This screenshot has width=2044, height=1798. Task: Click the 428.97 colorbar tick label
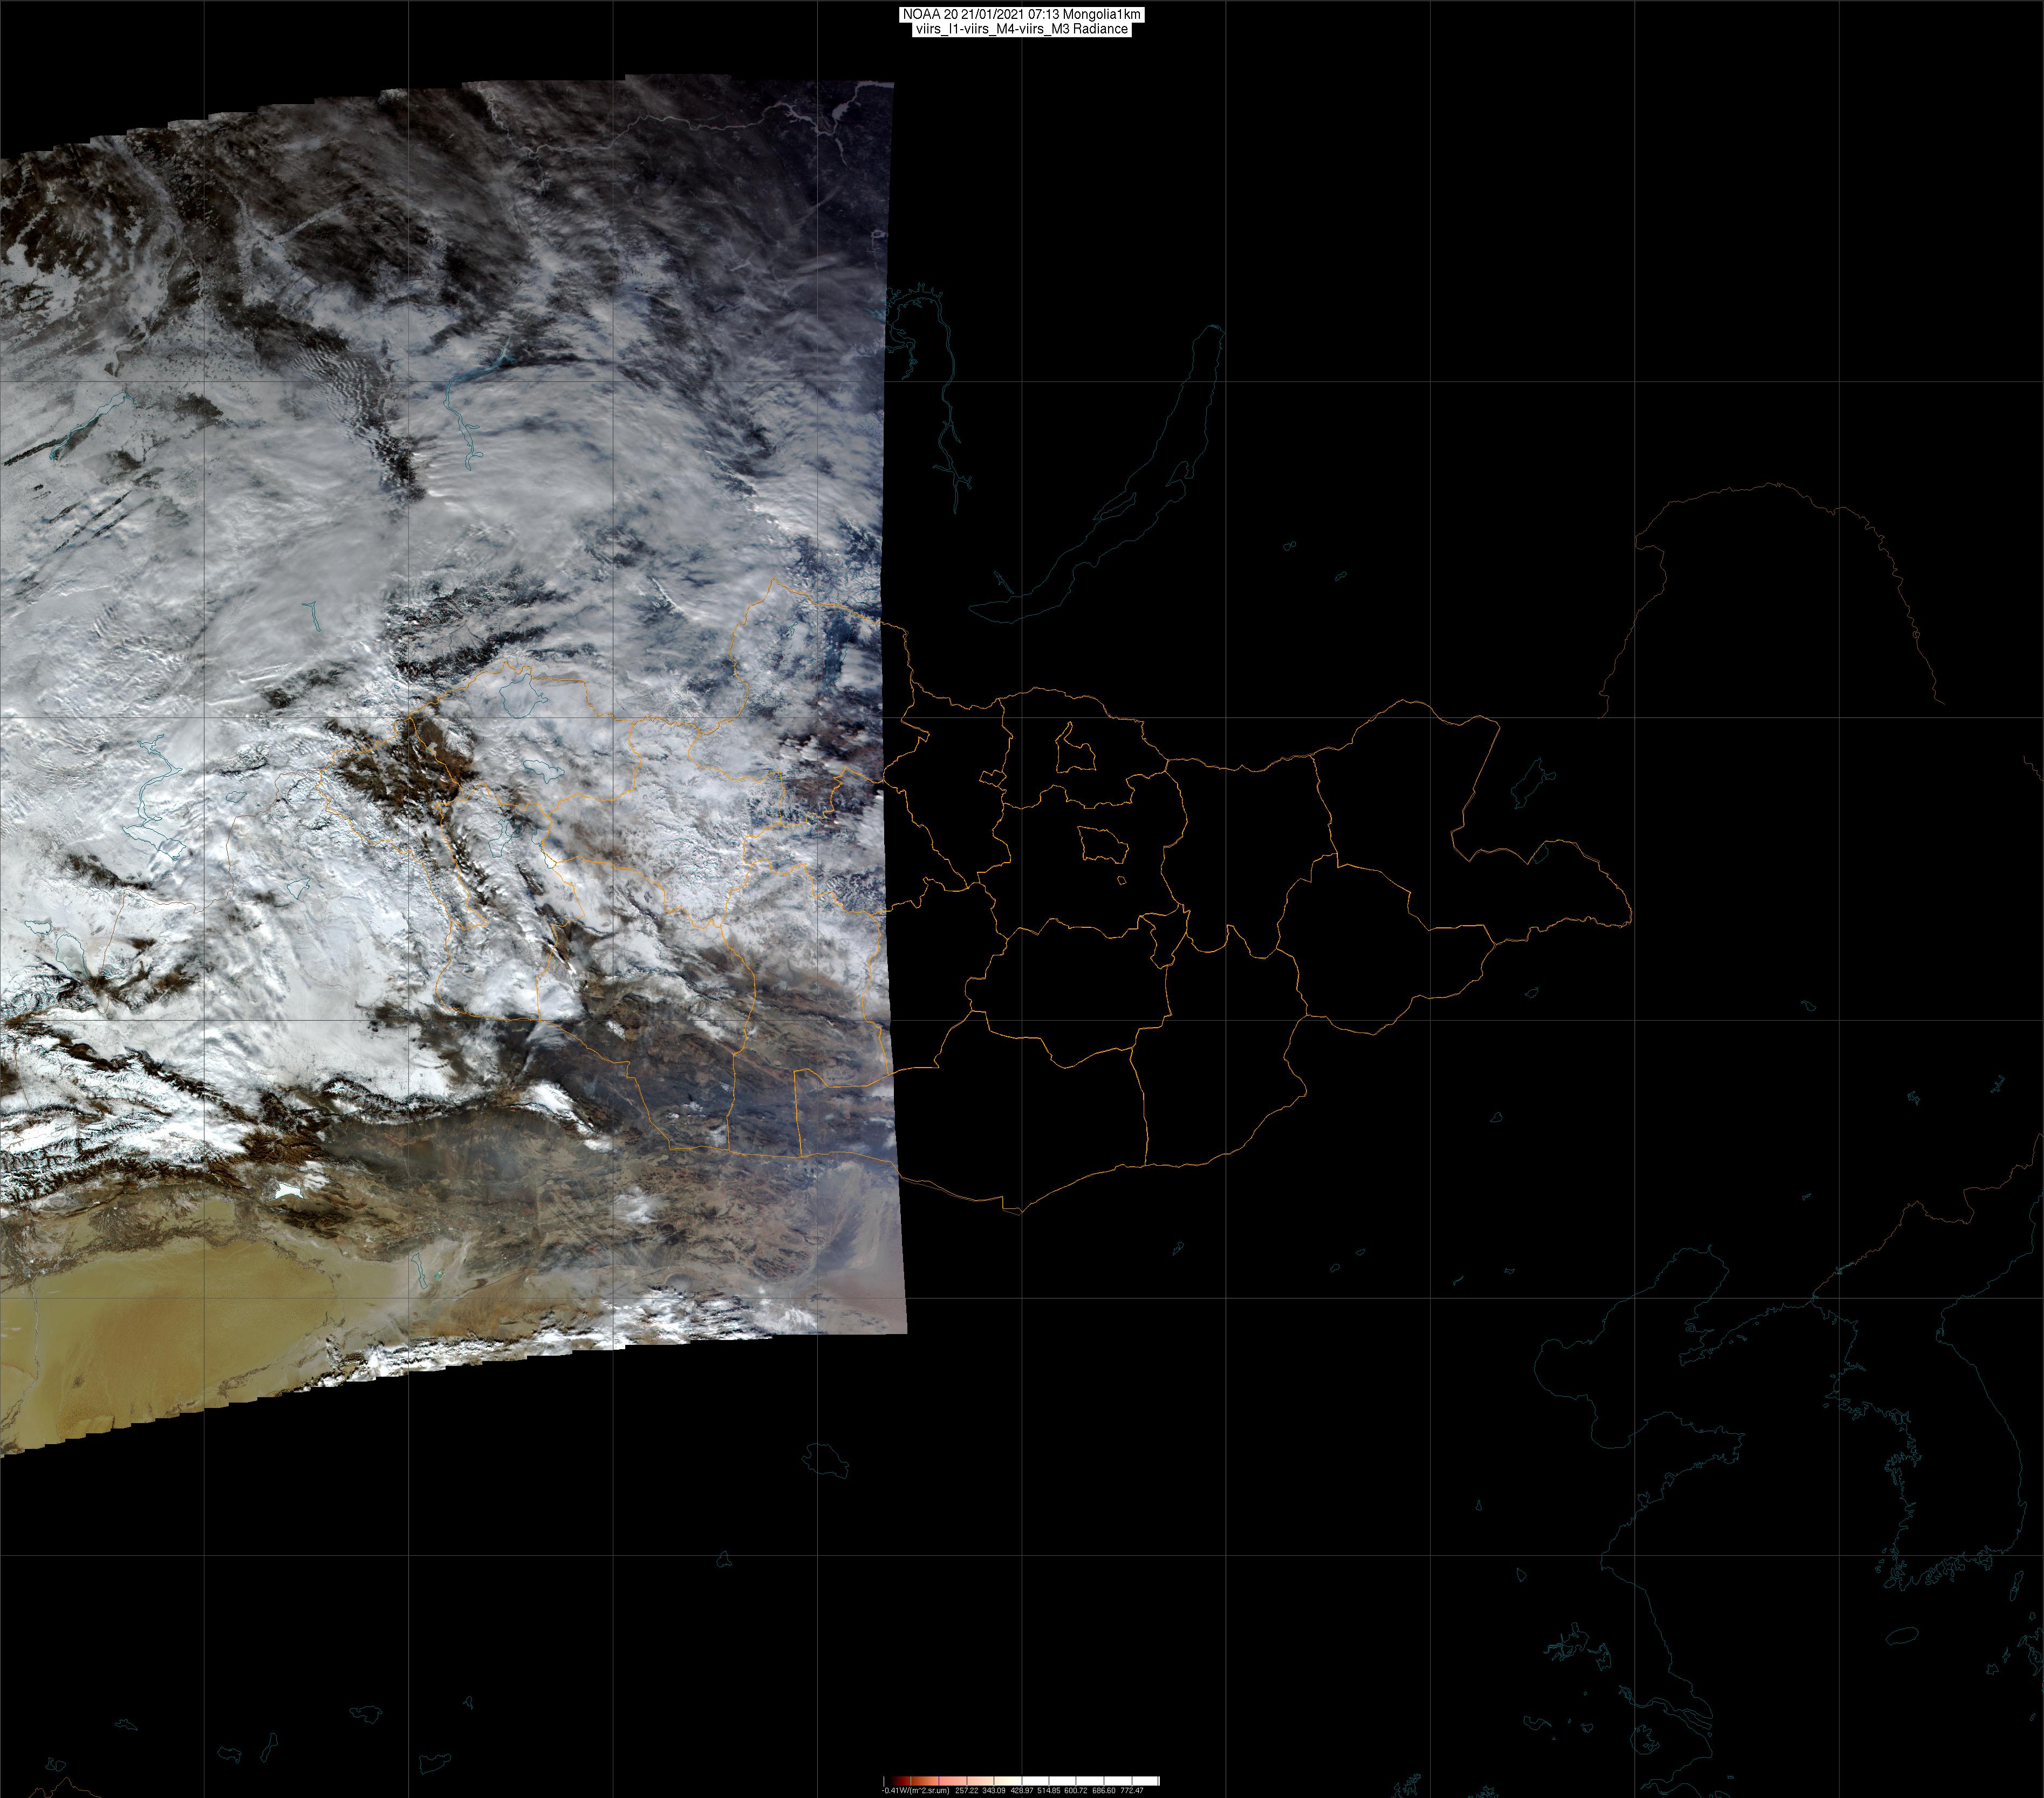1022,1791
